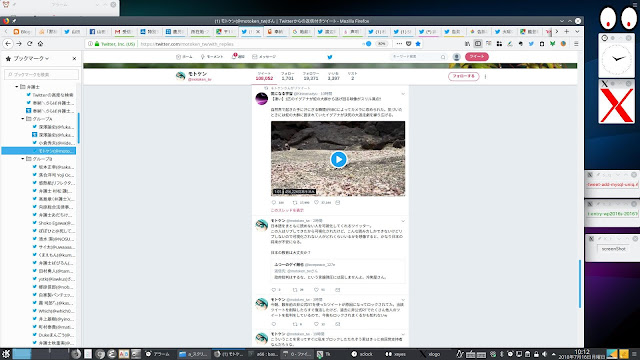Image resolution: width=640 pixels, height=360 pixels.
Task: Open the フォロー 1,701 tab
Action: pyautogui.click(x=288, y=76)
